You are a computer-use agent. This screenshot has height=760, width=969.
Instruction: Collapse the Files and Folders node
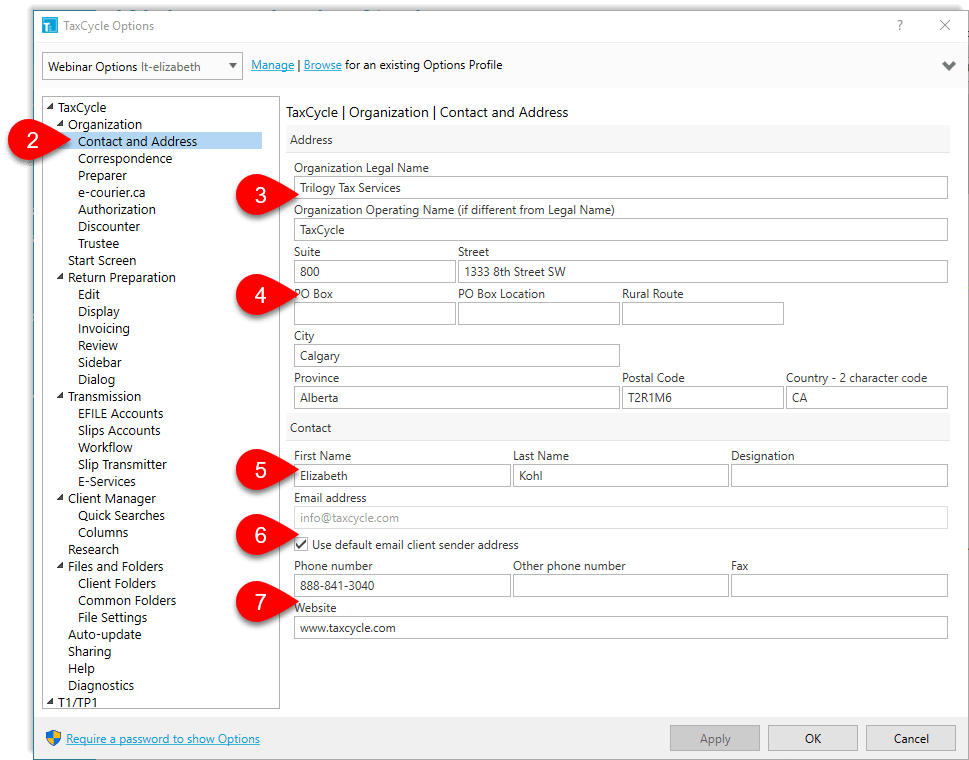61,565
